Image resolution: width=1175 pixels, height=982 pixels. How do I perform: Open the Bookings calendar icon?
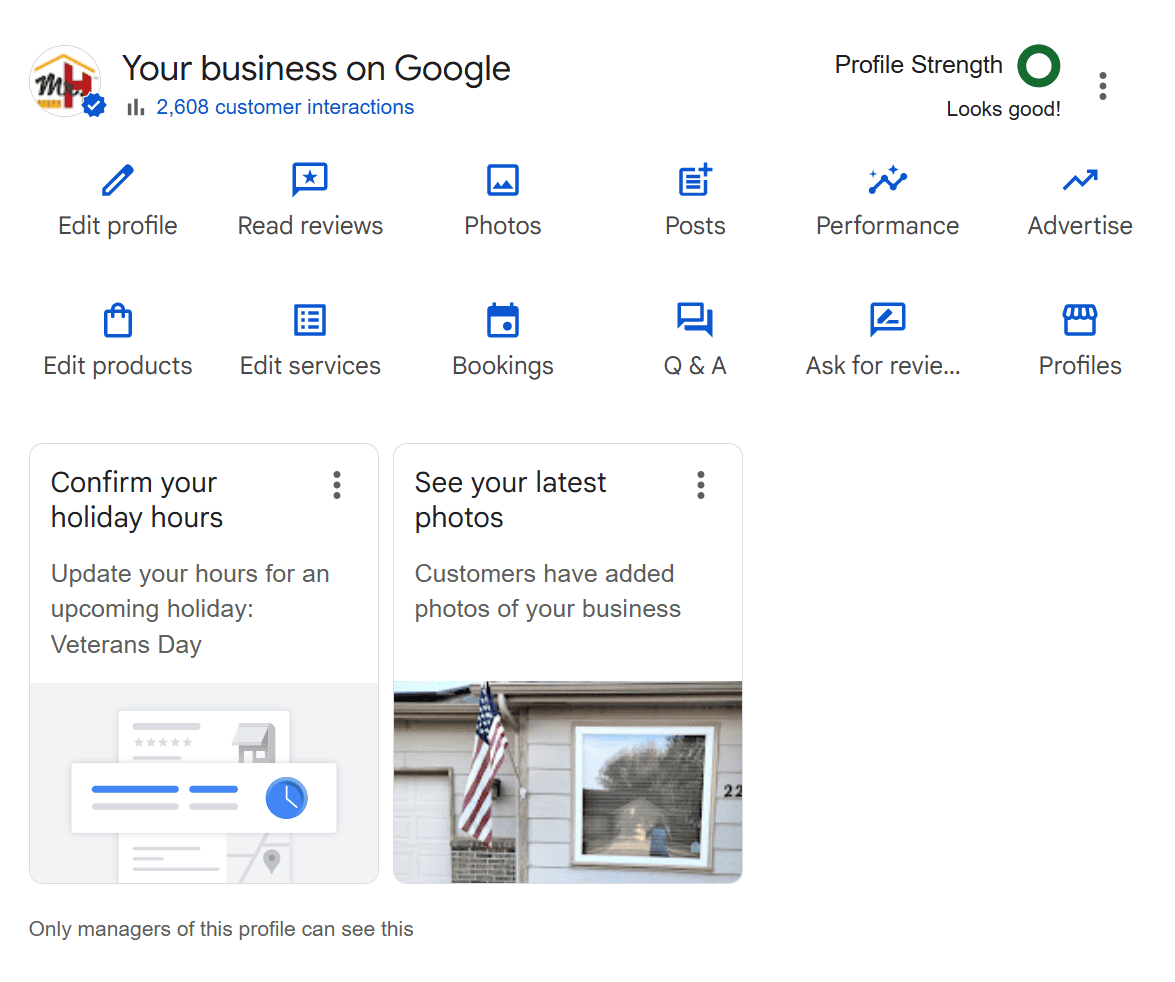pyautogui.click(x=502, y=321)
